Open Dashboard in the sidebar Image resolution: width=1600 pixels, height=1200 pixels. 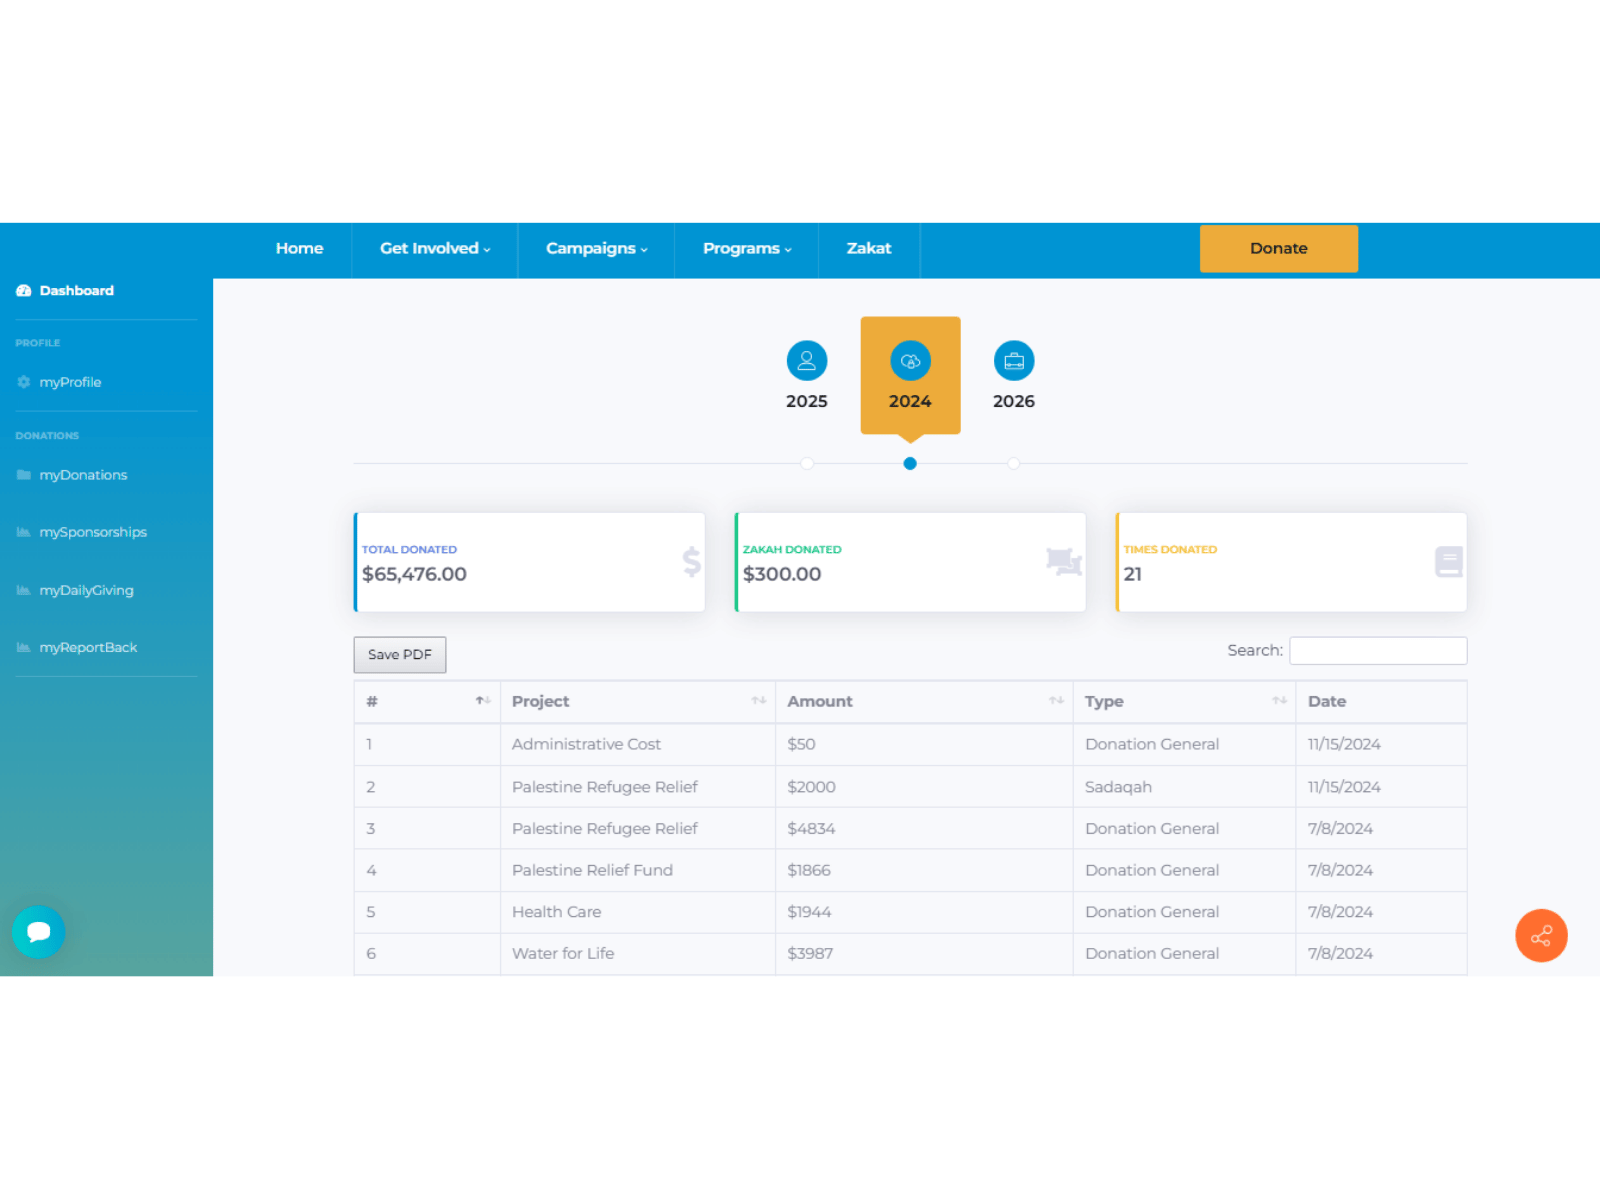77,291
